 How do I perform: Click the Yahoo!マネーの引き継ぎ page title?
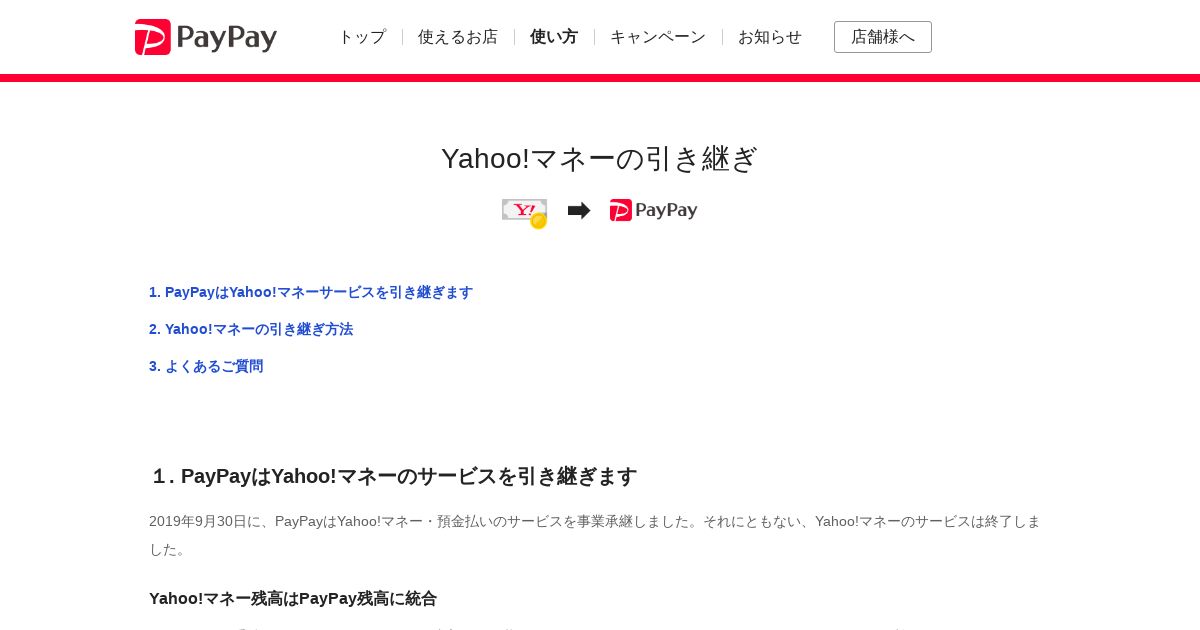pyautogui.click(x=600, y=158)
